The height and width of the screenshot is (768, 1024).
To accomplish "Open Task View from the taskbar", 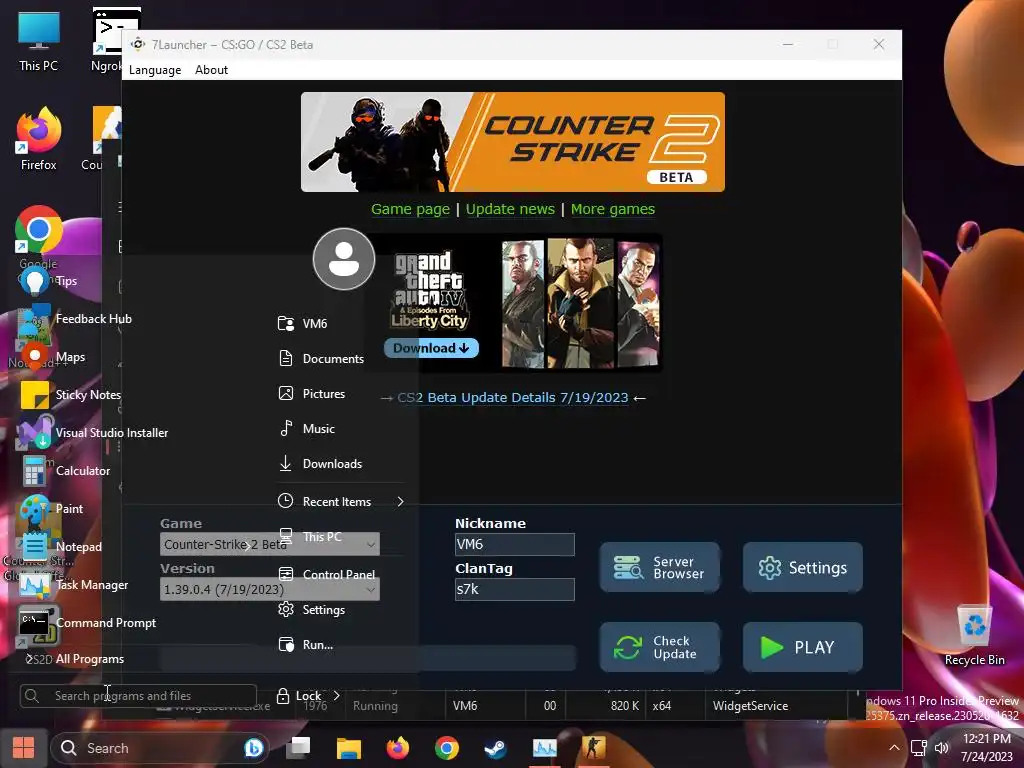I will 300,748.
